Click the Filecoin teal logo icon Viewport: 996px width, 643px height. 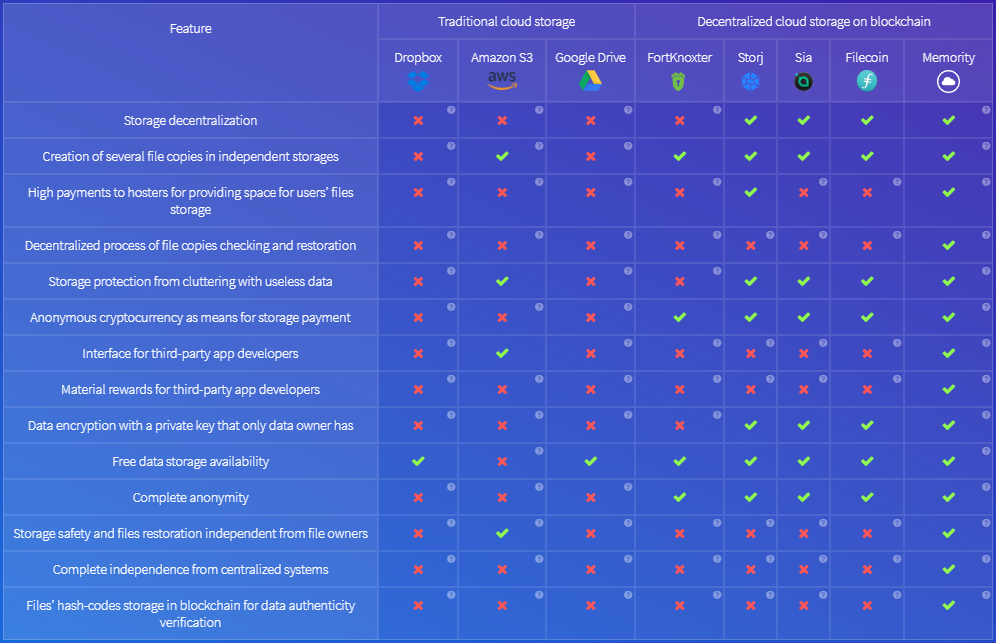pos(866,81)
